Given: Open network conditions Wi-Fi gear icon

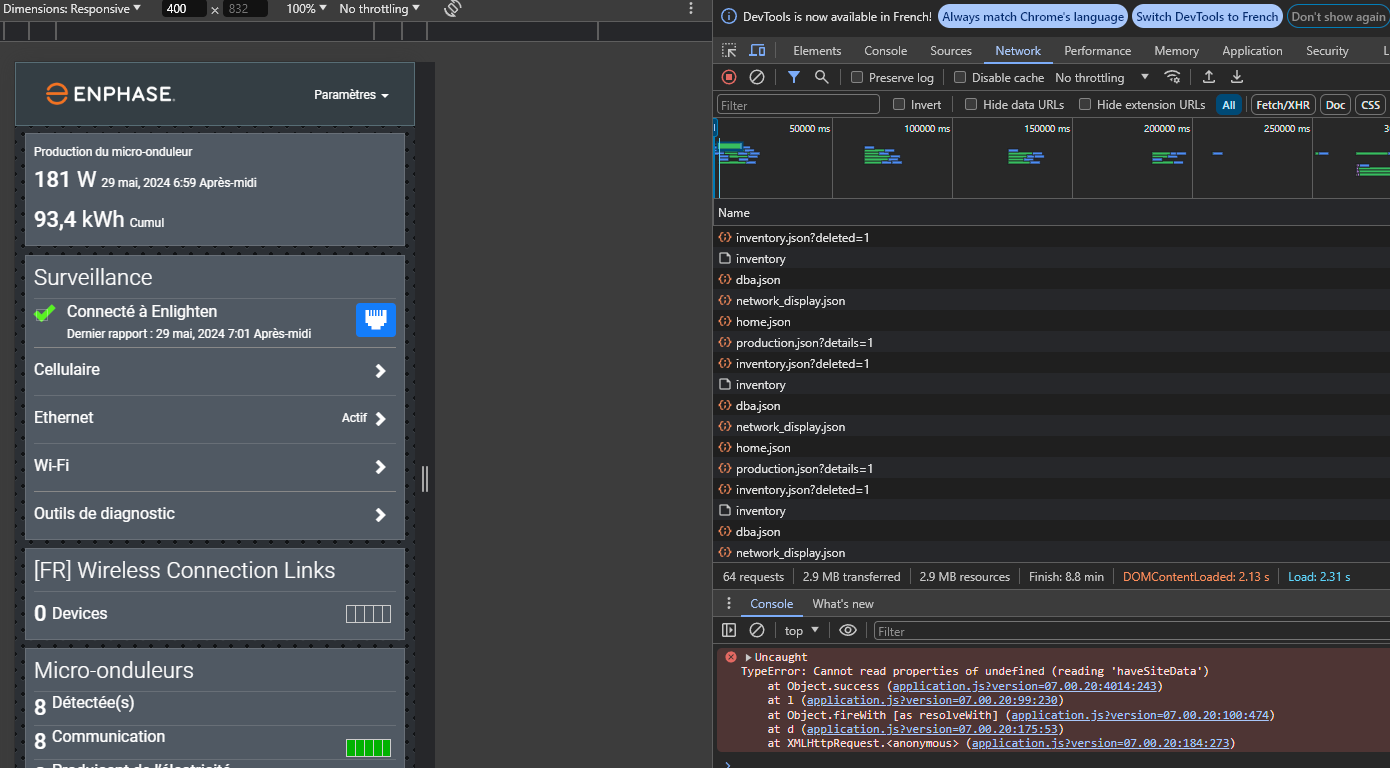Looking at the screenshot, I should (x=1172, y=77).
